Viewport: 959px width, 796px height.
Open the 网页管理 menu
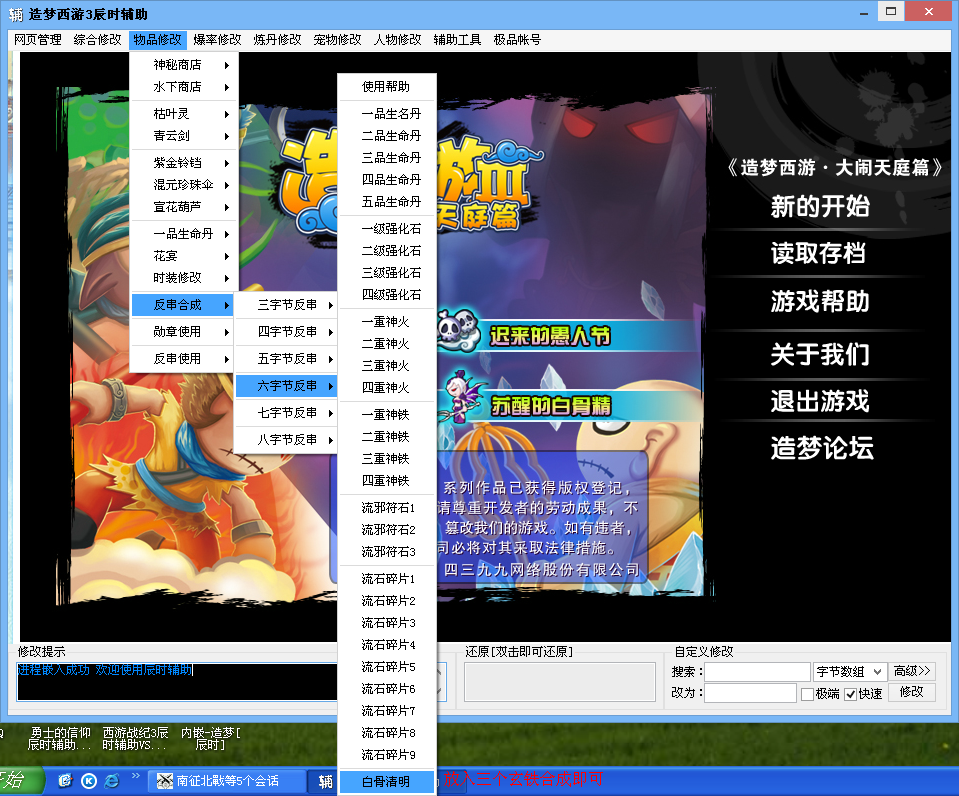click(38, 40)
